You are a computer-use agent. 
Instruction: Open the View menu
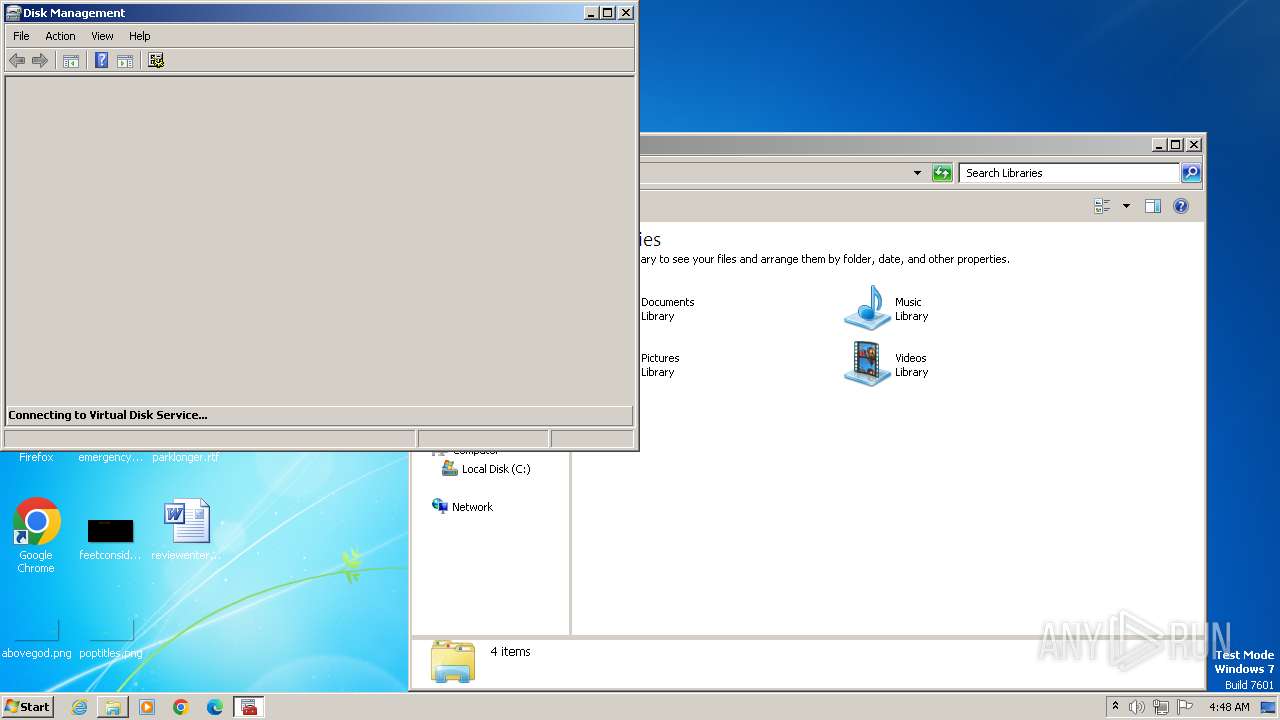[x=102, y=36]
